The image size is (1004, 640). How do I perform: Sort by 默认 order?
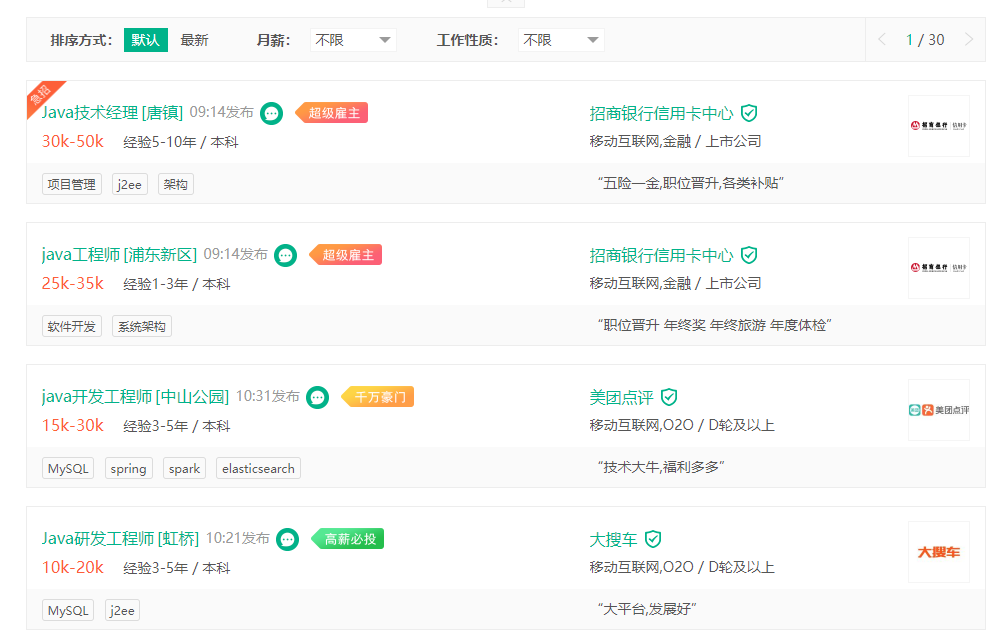[145, 40]
